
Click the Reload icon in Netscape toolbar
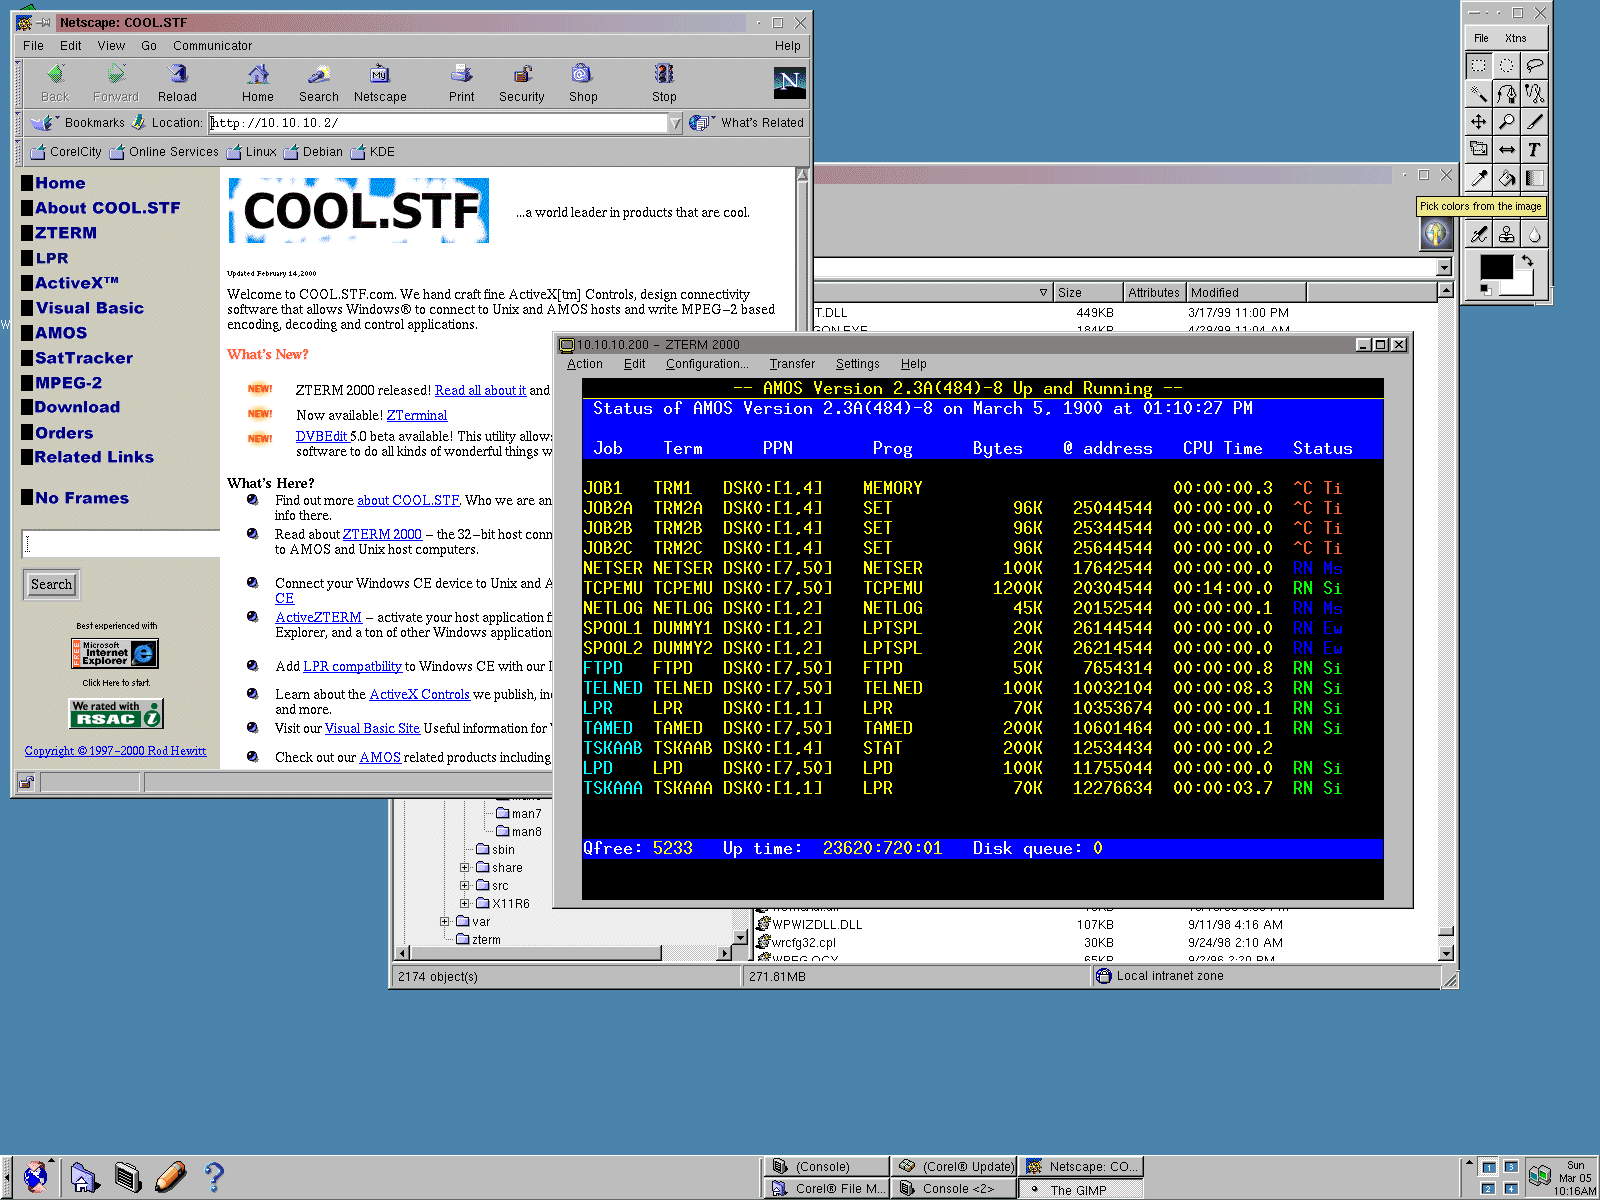point(177,75)
